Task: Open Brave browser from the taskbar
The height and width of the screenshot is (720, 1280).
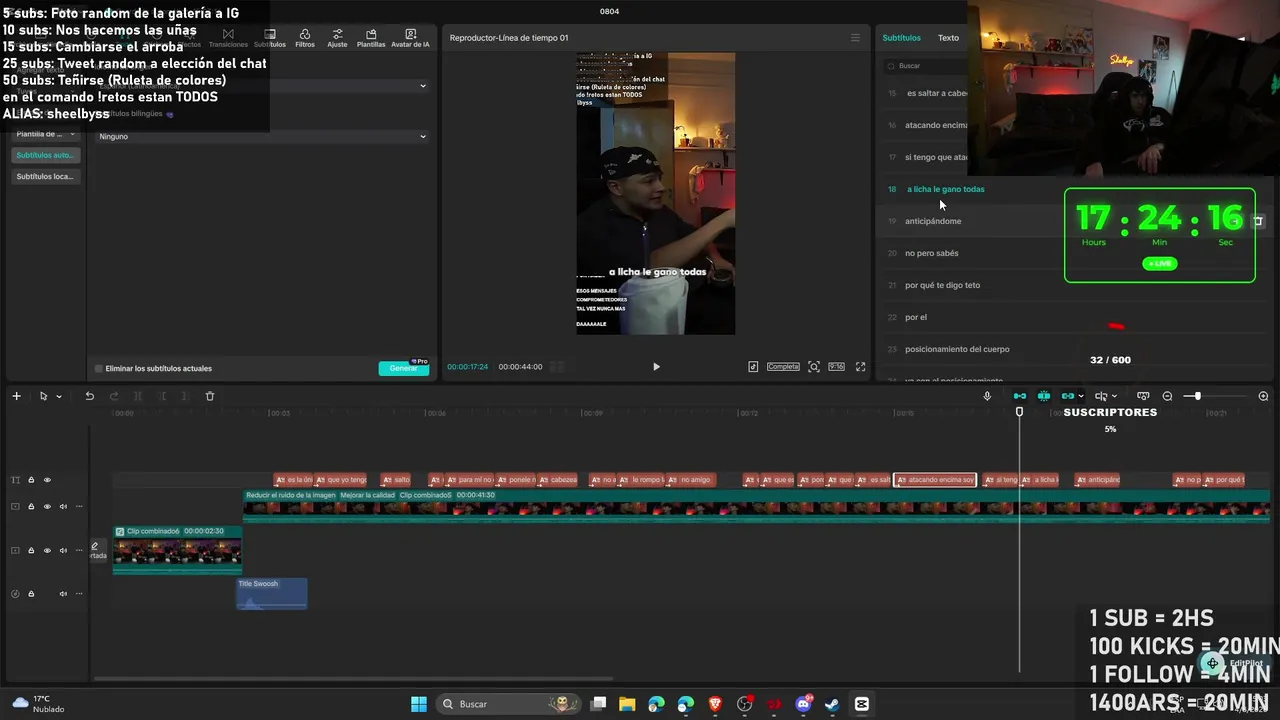Action: click(715, 704)
